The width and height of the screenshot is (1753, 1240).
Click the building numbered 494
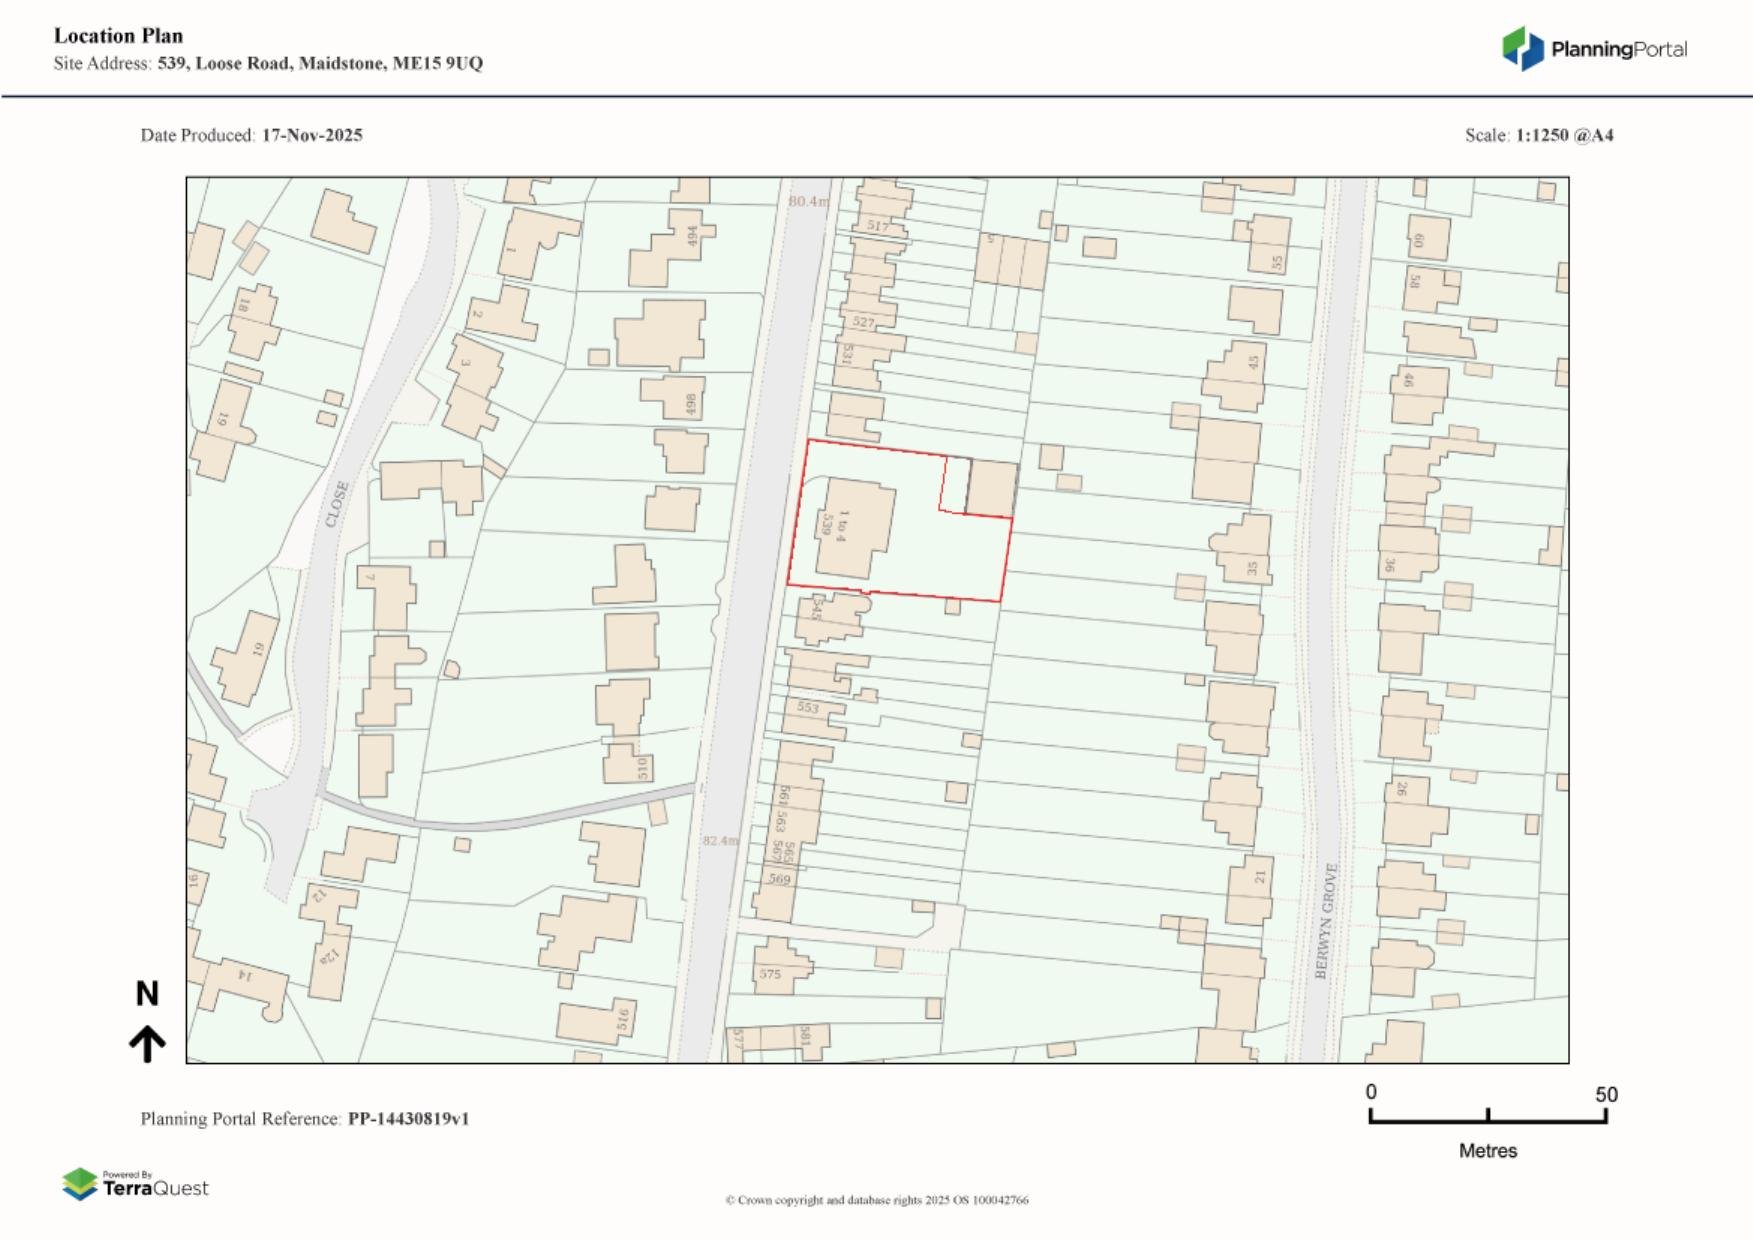(x=670, y=250)
